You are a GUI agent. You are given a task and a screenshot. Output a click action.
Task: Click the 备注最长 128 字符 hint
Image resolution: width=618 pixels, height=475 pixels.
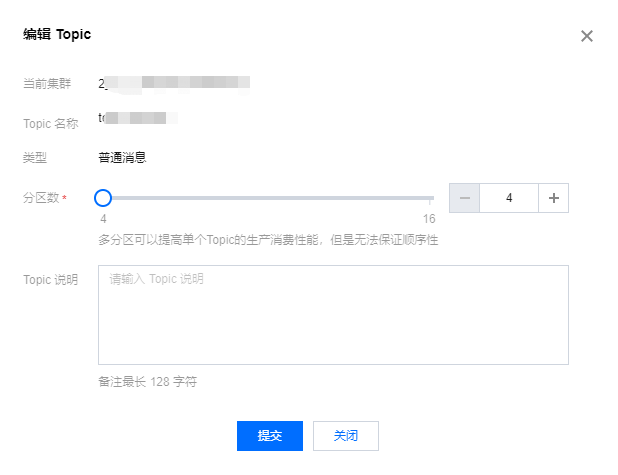147,382
